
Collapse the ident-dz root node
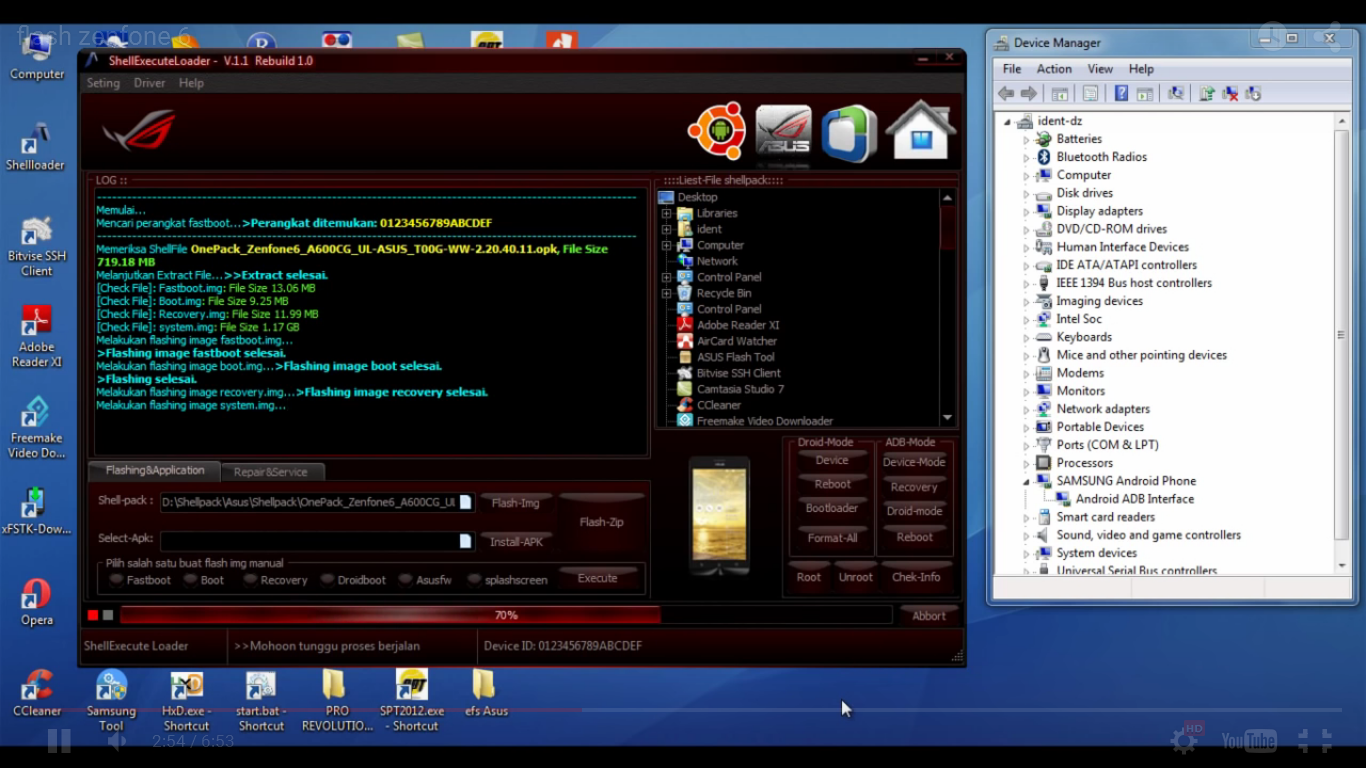(1008, 122)
